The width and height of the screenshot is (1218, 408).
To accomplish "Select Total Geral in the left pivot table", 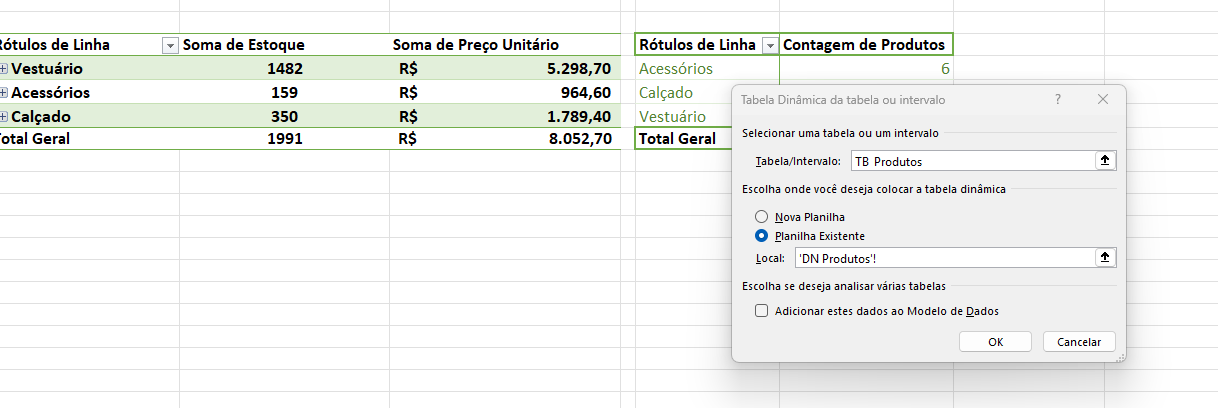I will 35,139.
